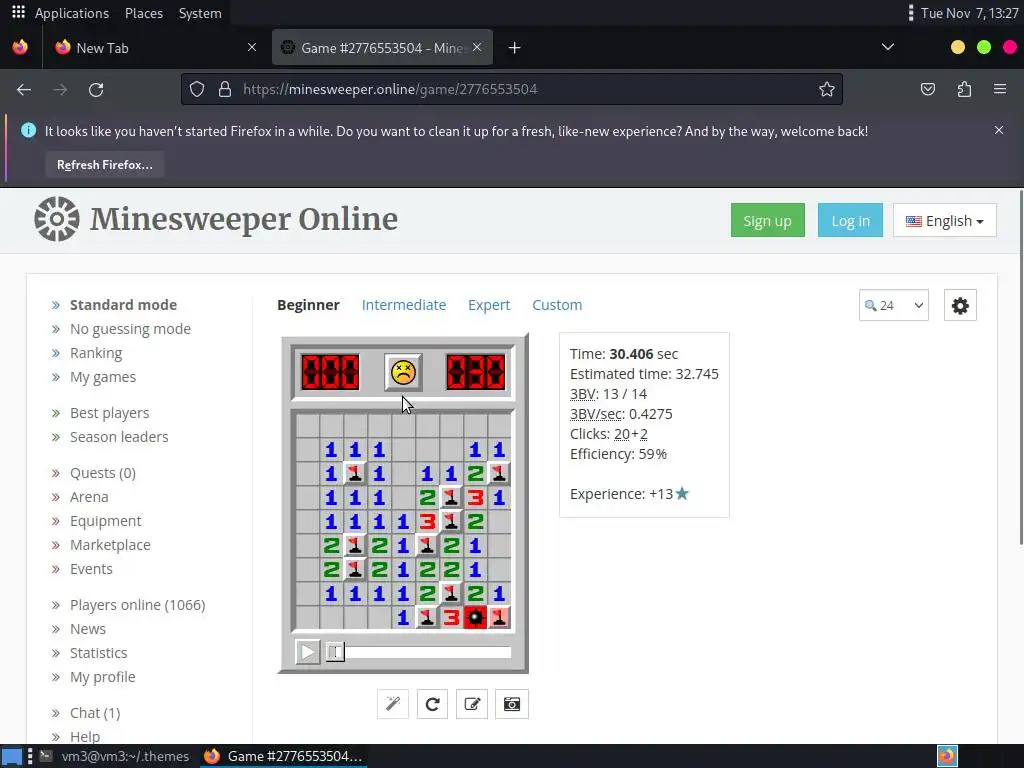Click the Minesweeper Online gear logo
This screenshot has width=1024, height=768.
click(x=57, y=219)
